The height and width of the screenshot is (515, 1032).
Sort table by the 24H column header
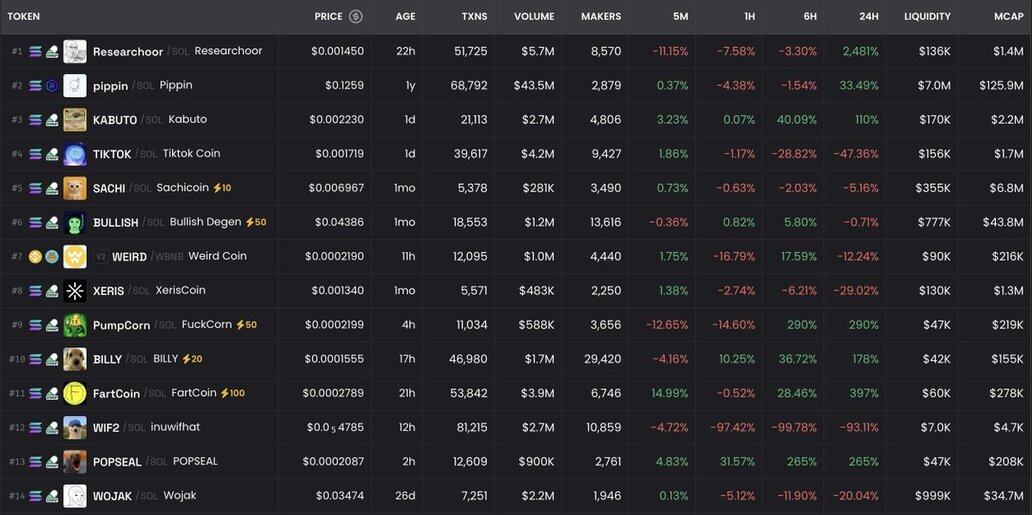tap(868, 17)
